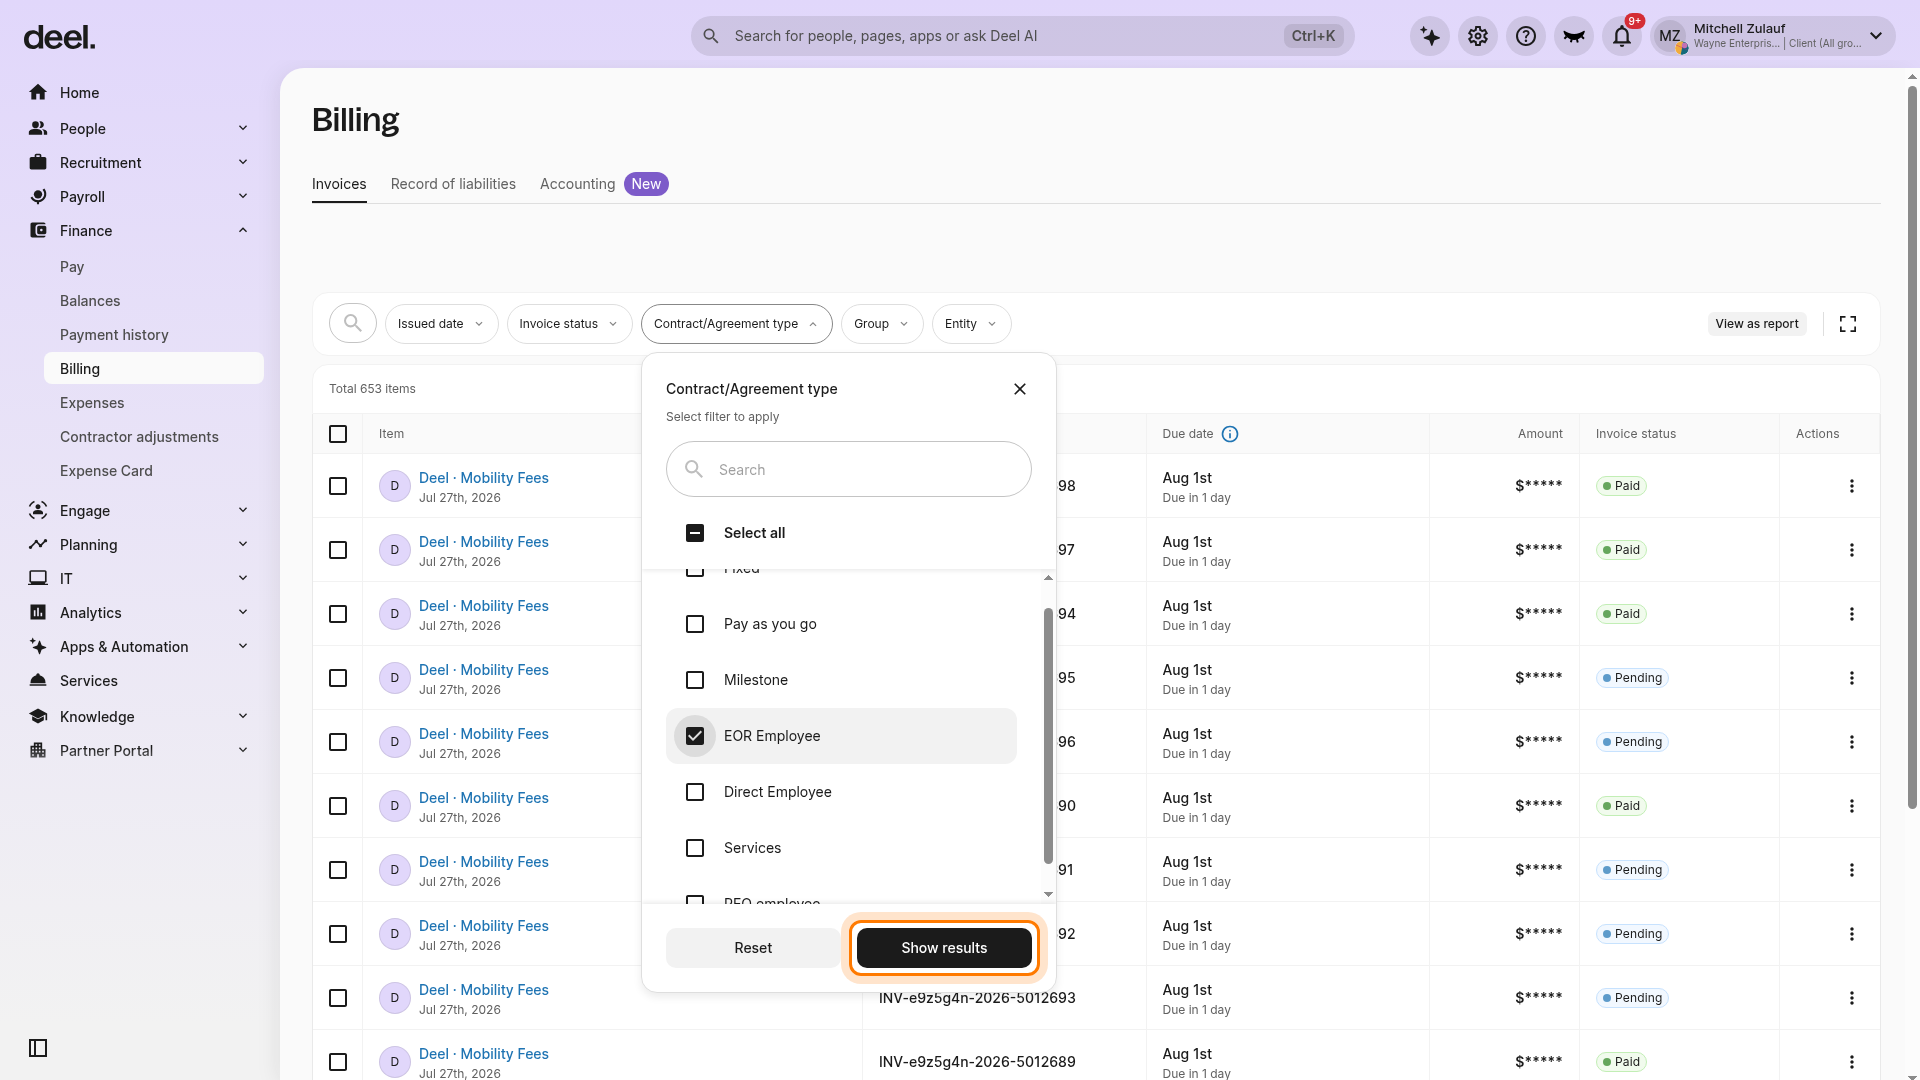Toggle fullscreen table view icon
Image resolution: width=1920 pixels, height=1080 pixels.
[1848, 324]
